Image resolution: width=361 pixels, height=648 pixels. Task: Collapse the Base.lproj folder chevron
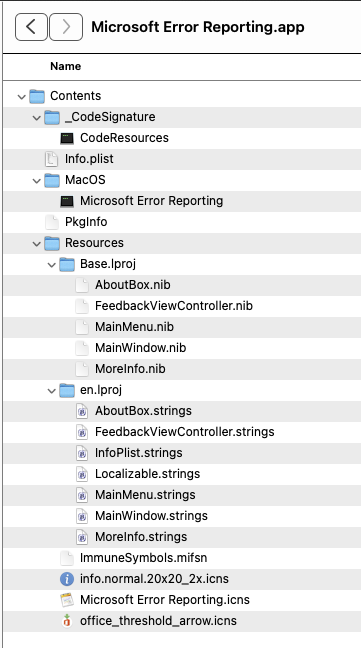[51, 264]
